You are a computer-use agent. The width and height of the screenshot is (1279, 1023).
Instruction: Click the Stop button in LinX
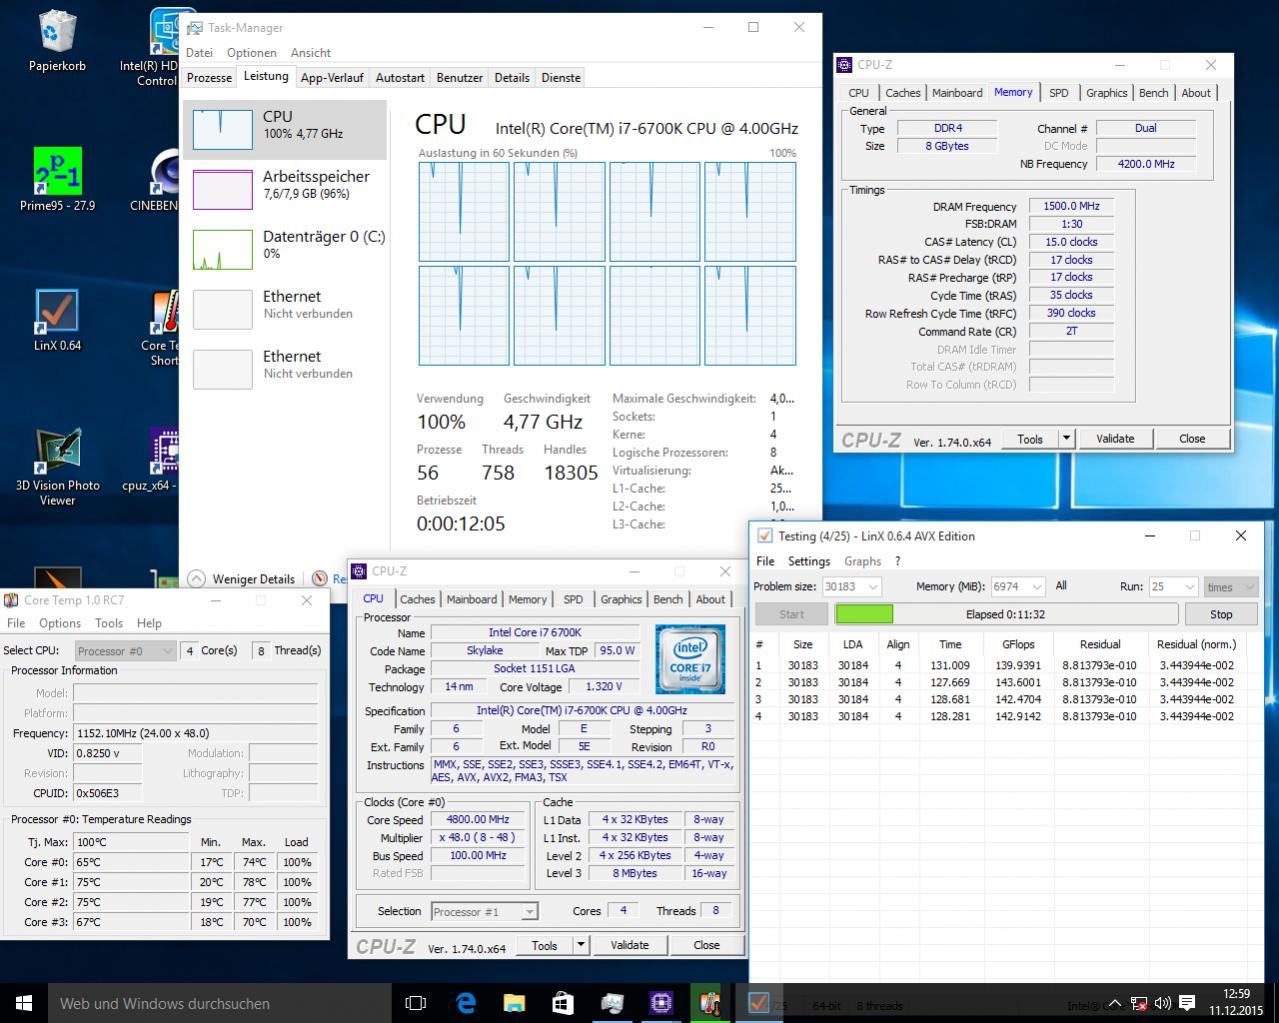click(1221, 614)
